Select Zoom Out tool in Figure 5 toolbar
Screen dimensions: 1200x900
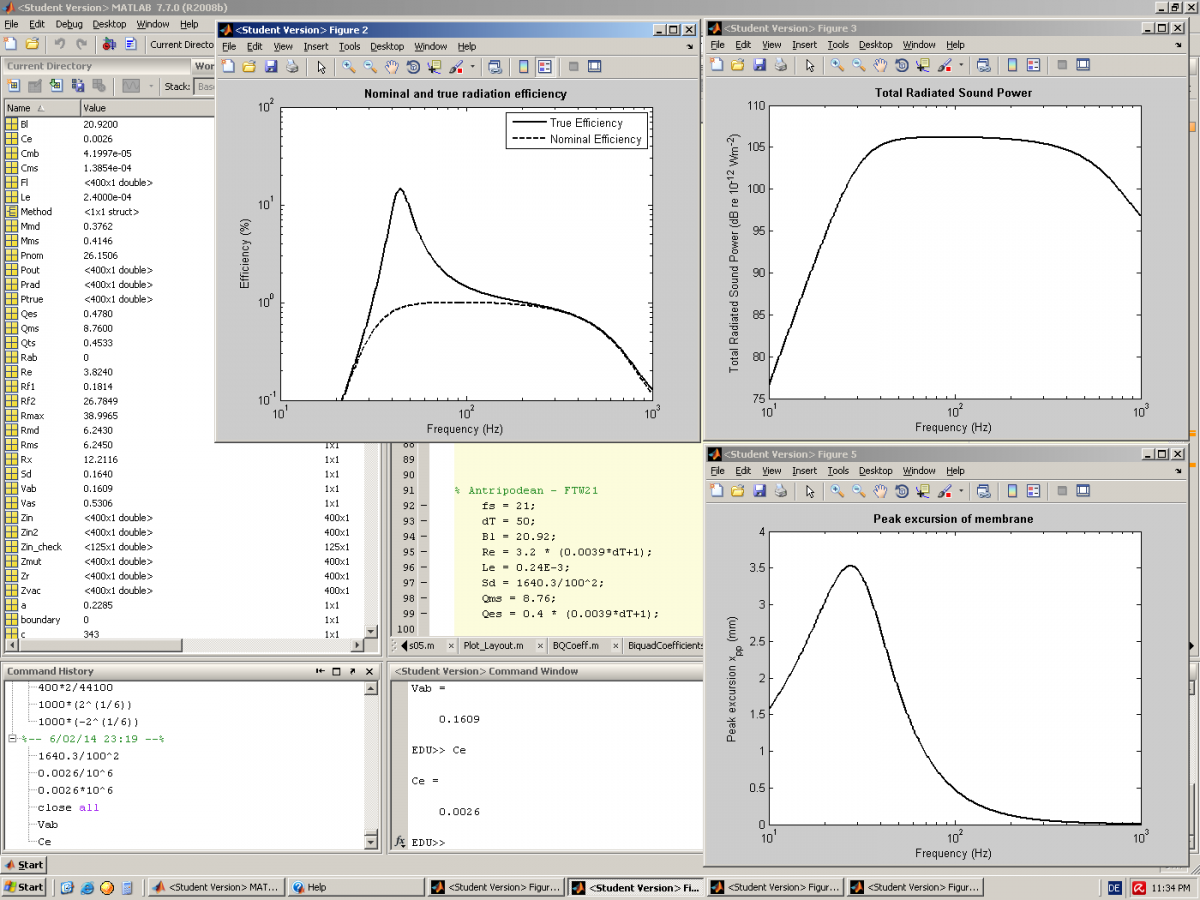pyautogui.click(x=858, y=491)
